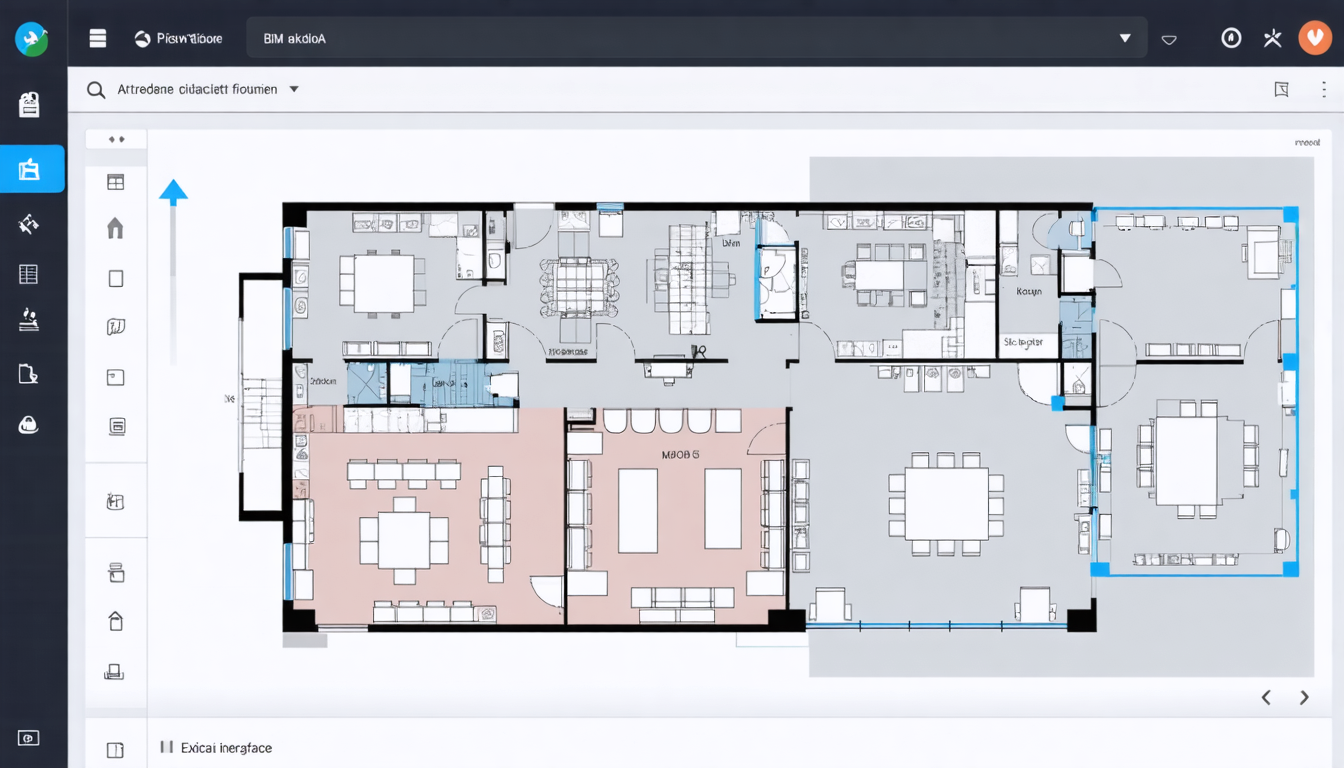Select the grid table tool icon
The width and height of the screenshot is (1344, 768).
(116, 182)
